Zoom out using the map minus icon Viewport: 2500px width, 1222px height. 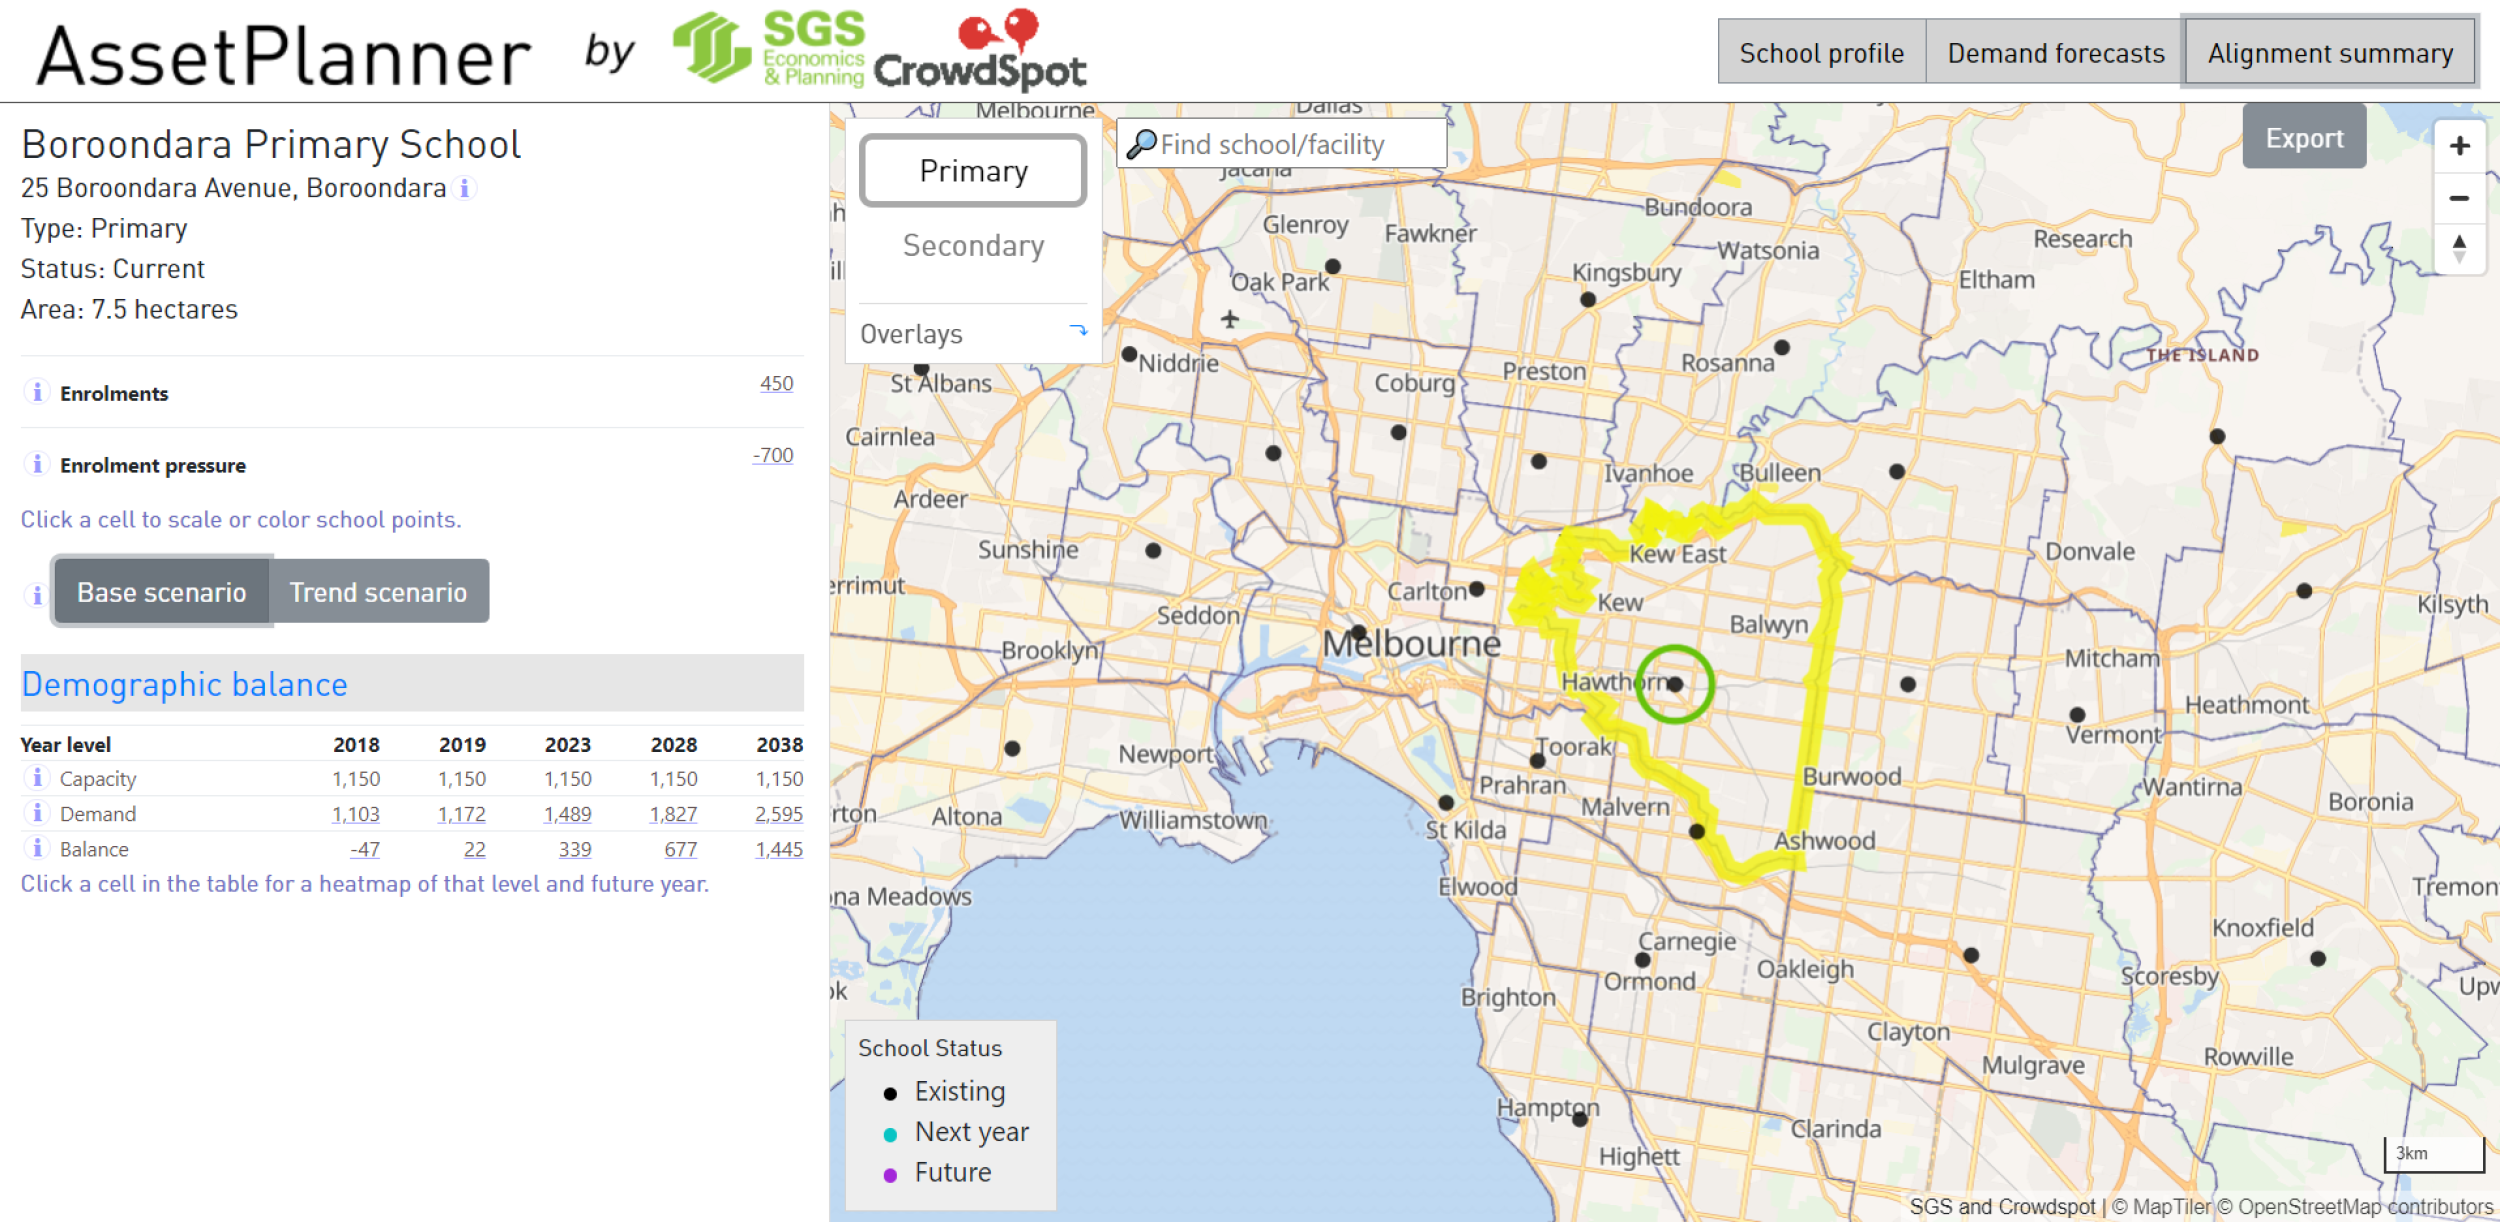tap(2462, 198)
